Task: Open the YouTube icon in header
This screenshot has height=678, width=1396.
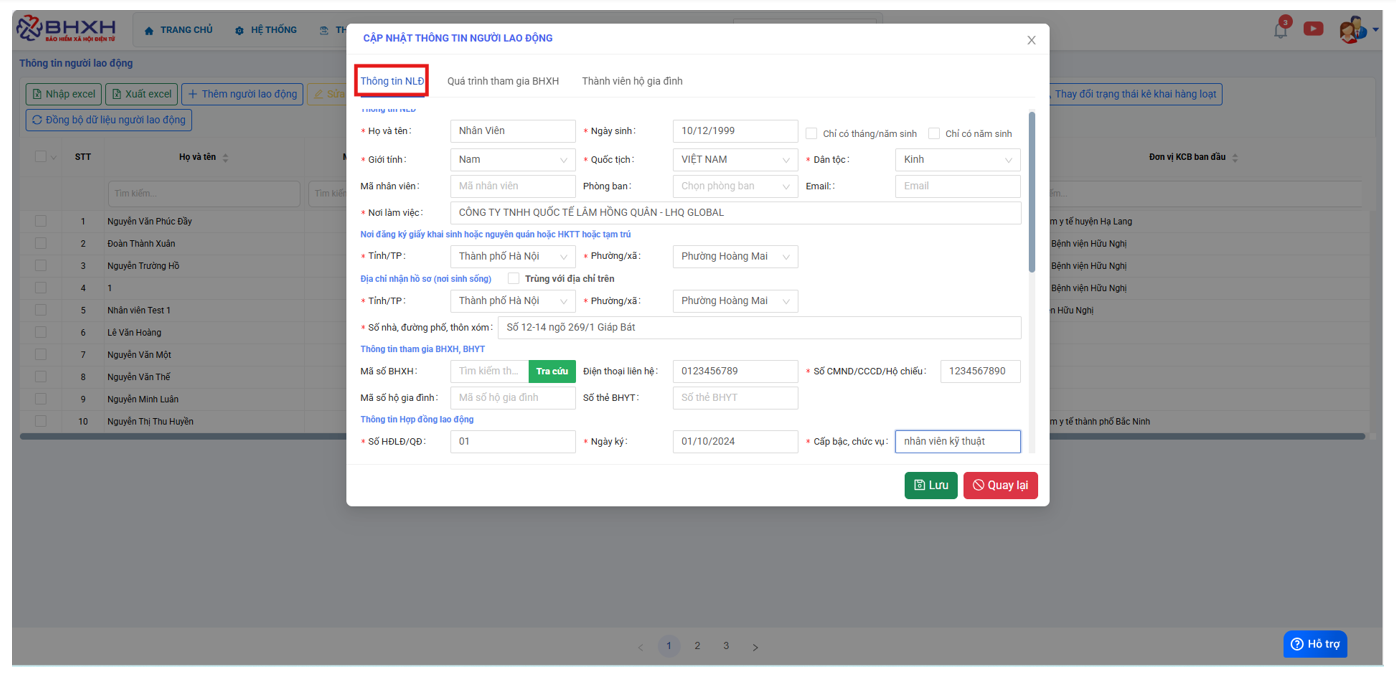Action: (x=1313, y=29)
